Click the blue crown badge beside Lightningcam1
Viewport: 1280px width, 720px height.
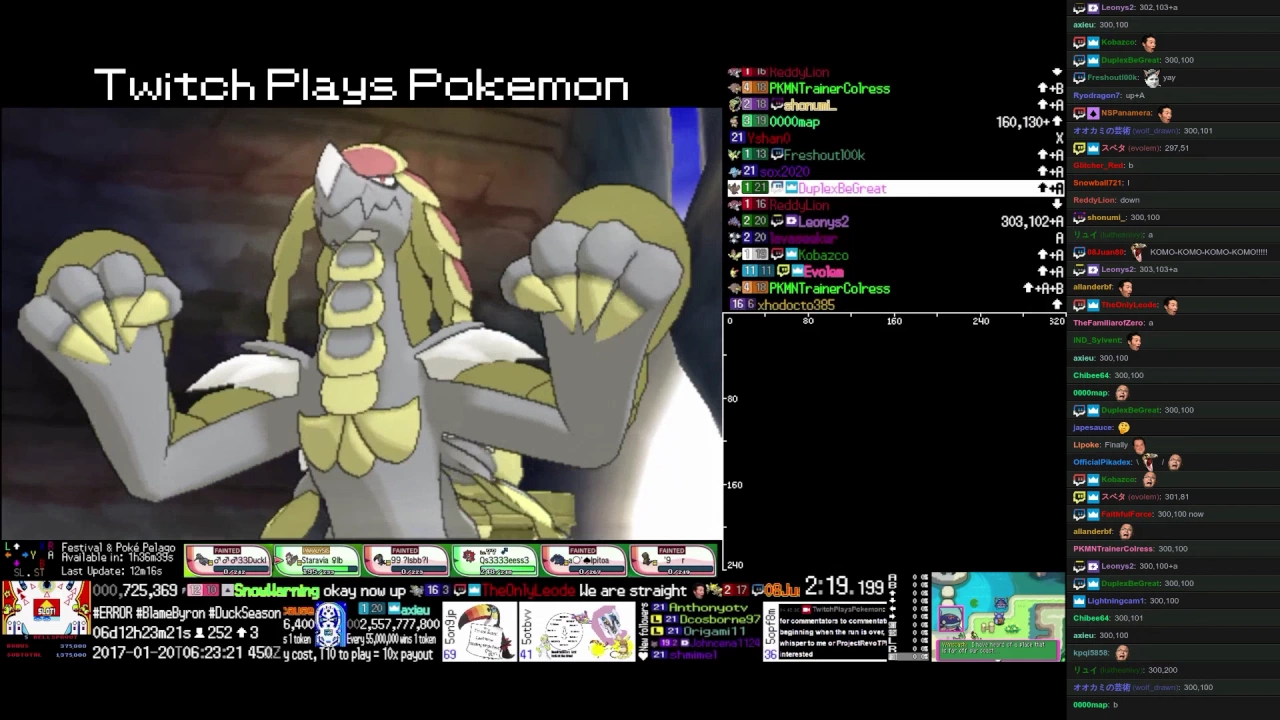point(1079,601)
